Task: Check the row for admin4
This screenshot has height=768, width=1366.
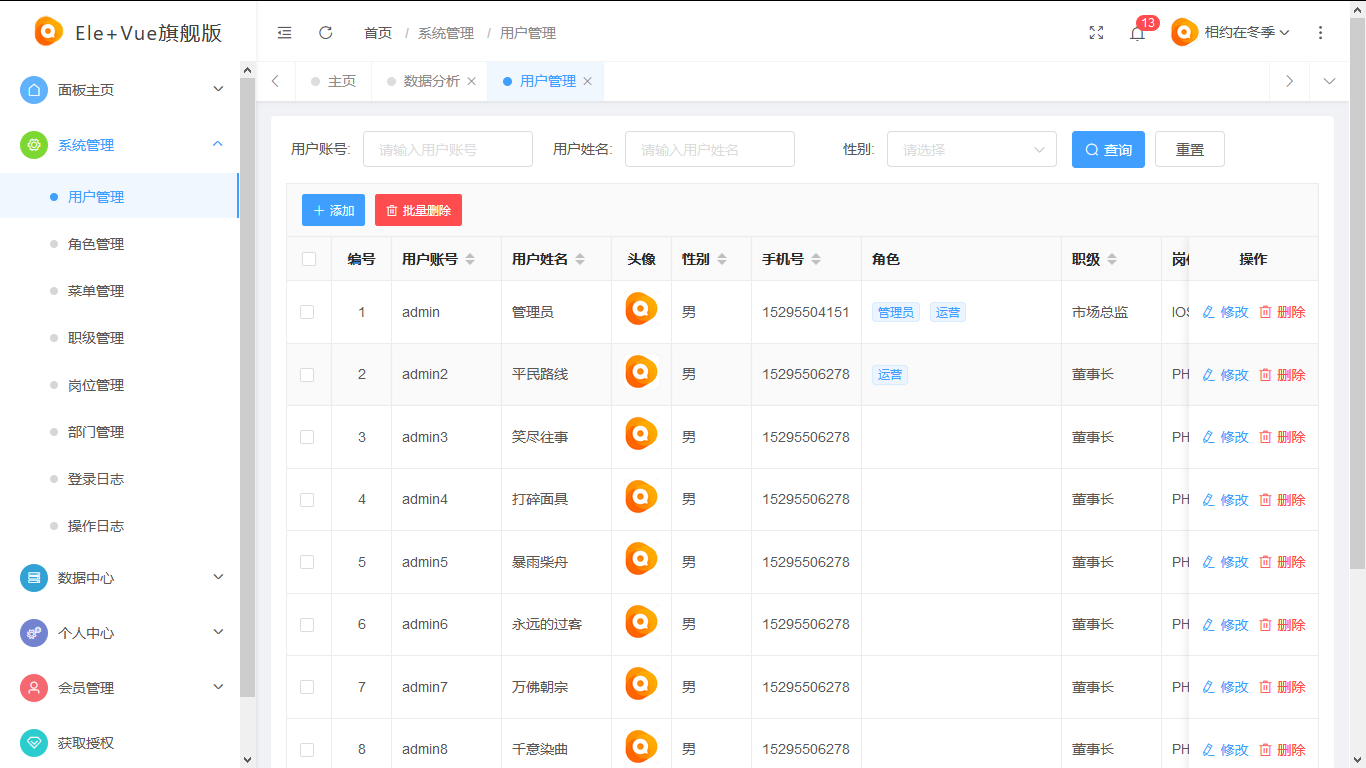Action: 307,499
